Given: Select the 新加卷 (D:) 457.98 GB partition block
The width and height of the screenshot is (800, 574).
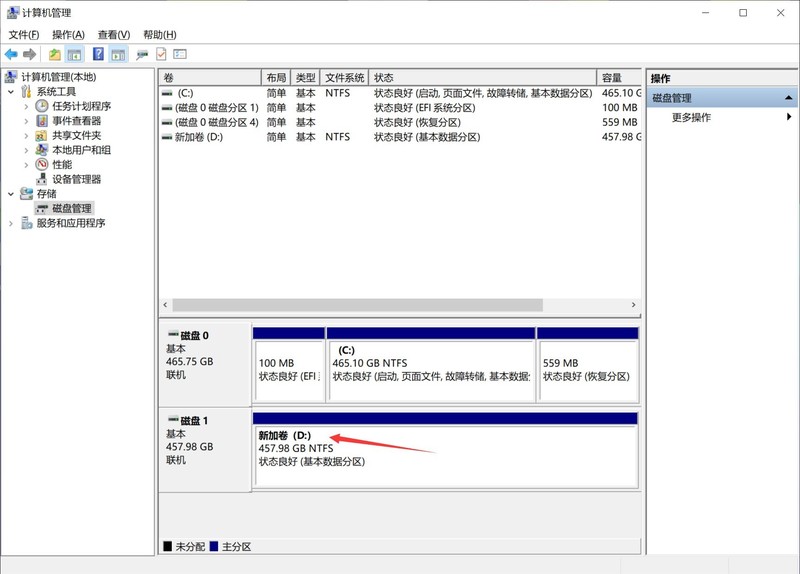Looking at the screenshot, I should [x=445, y=450].
